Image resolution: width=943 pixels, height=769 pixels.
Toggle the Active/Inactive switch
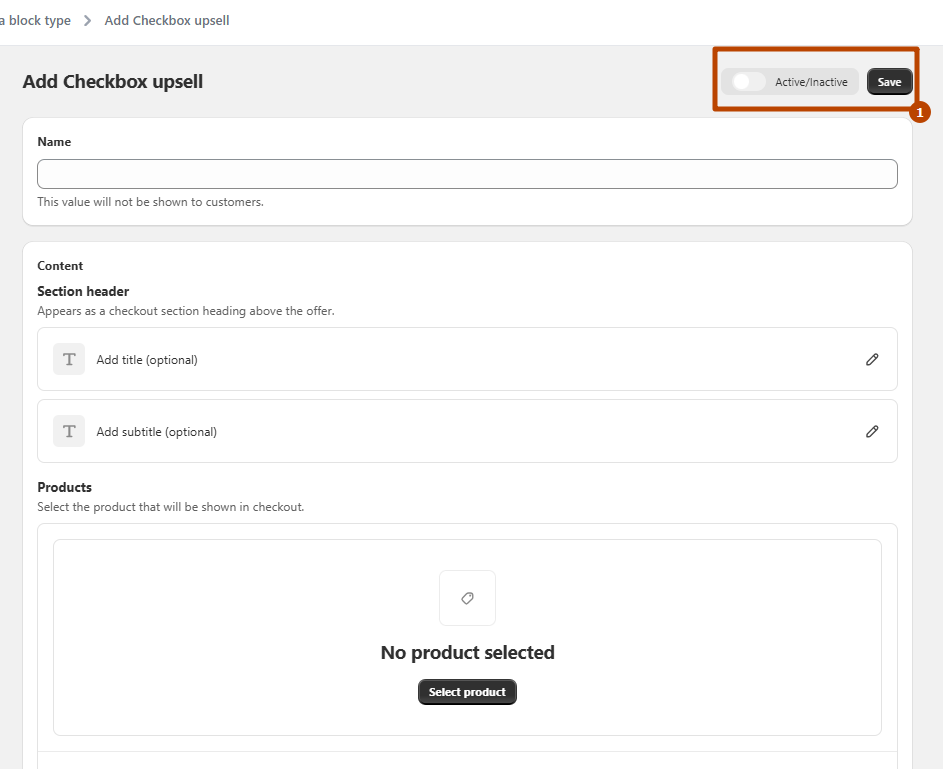pyautogui.click(x=748, y=82)
